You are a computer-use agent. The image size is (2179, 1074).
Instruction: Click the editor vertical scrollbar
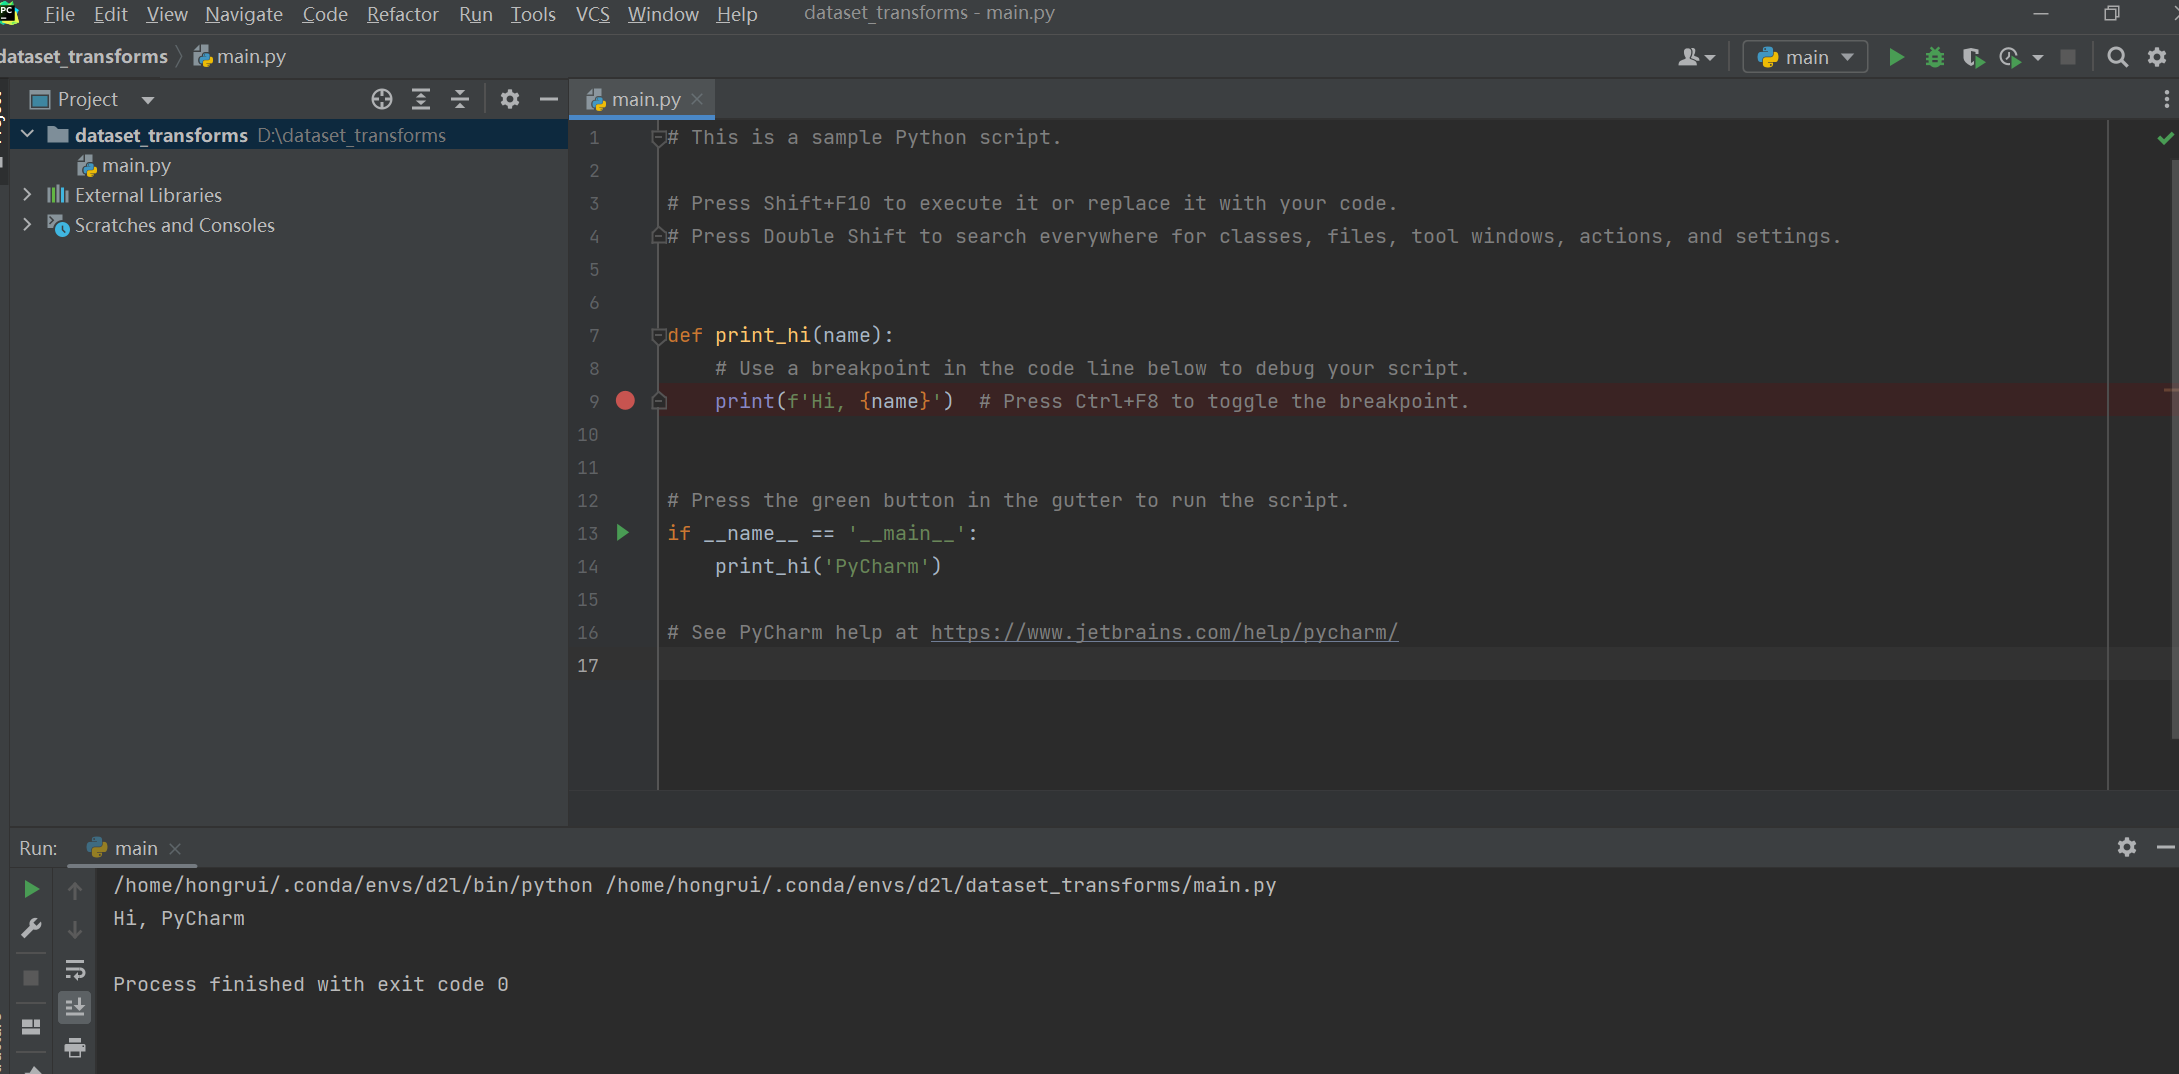point(2173,450)
